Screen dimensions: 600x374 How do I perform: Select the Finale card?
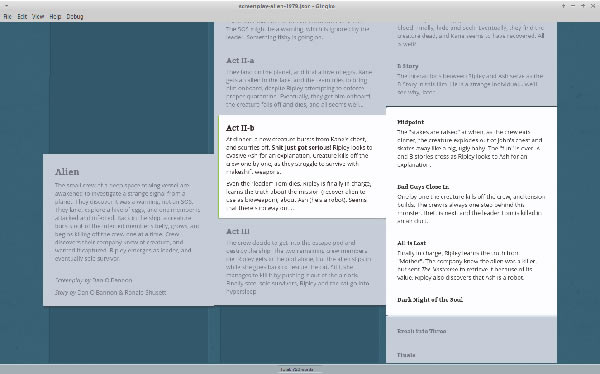(x=471, y=354)
